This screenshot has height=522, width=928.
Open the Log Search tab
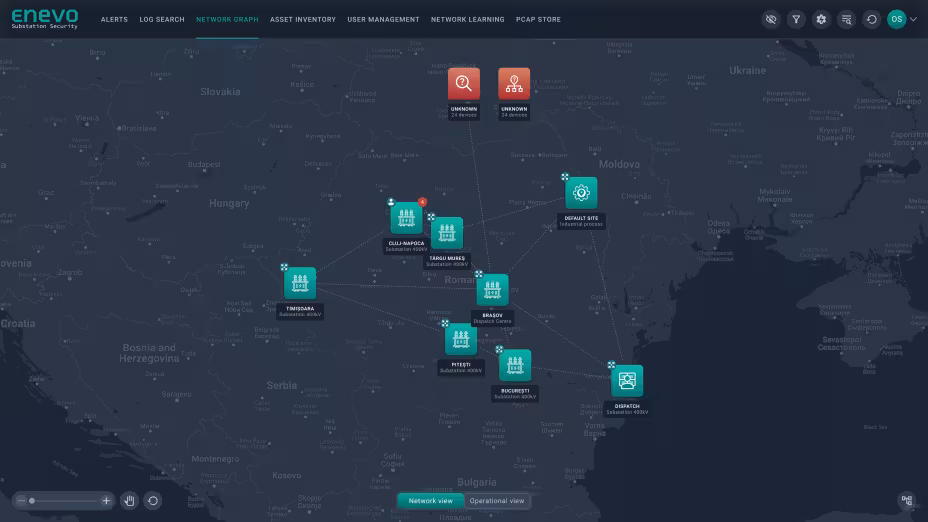[162, 20]
